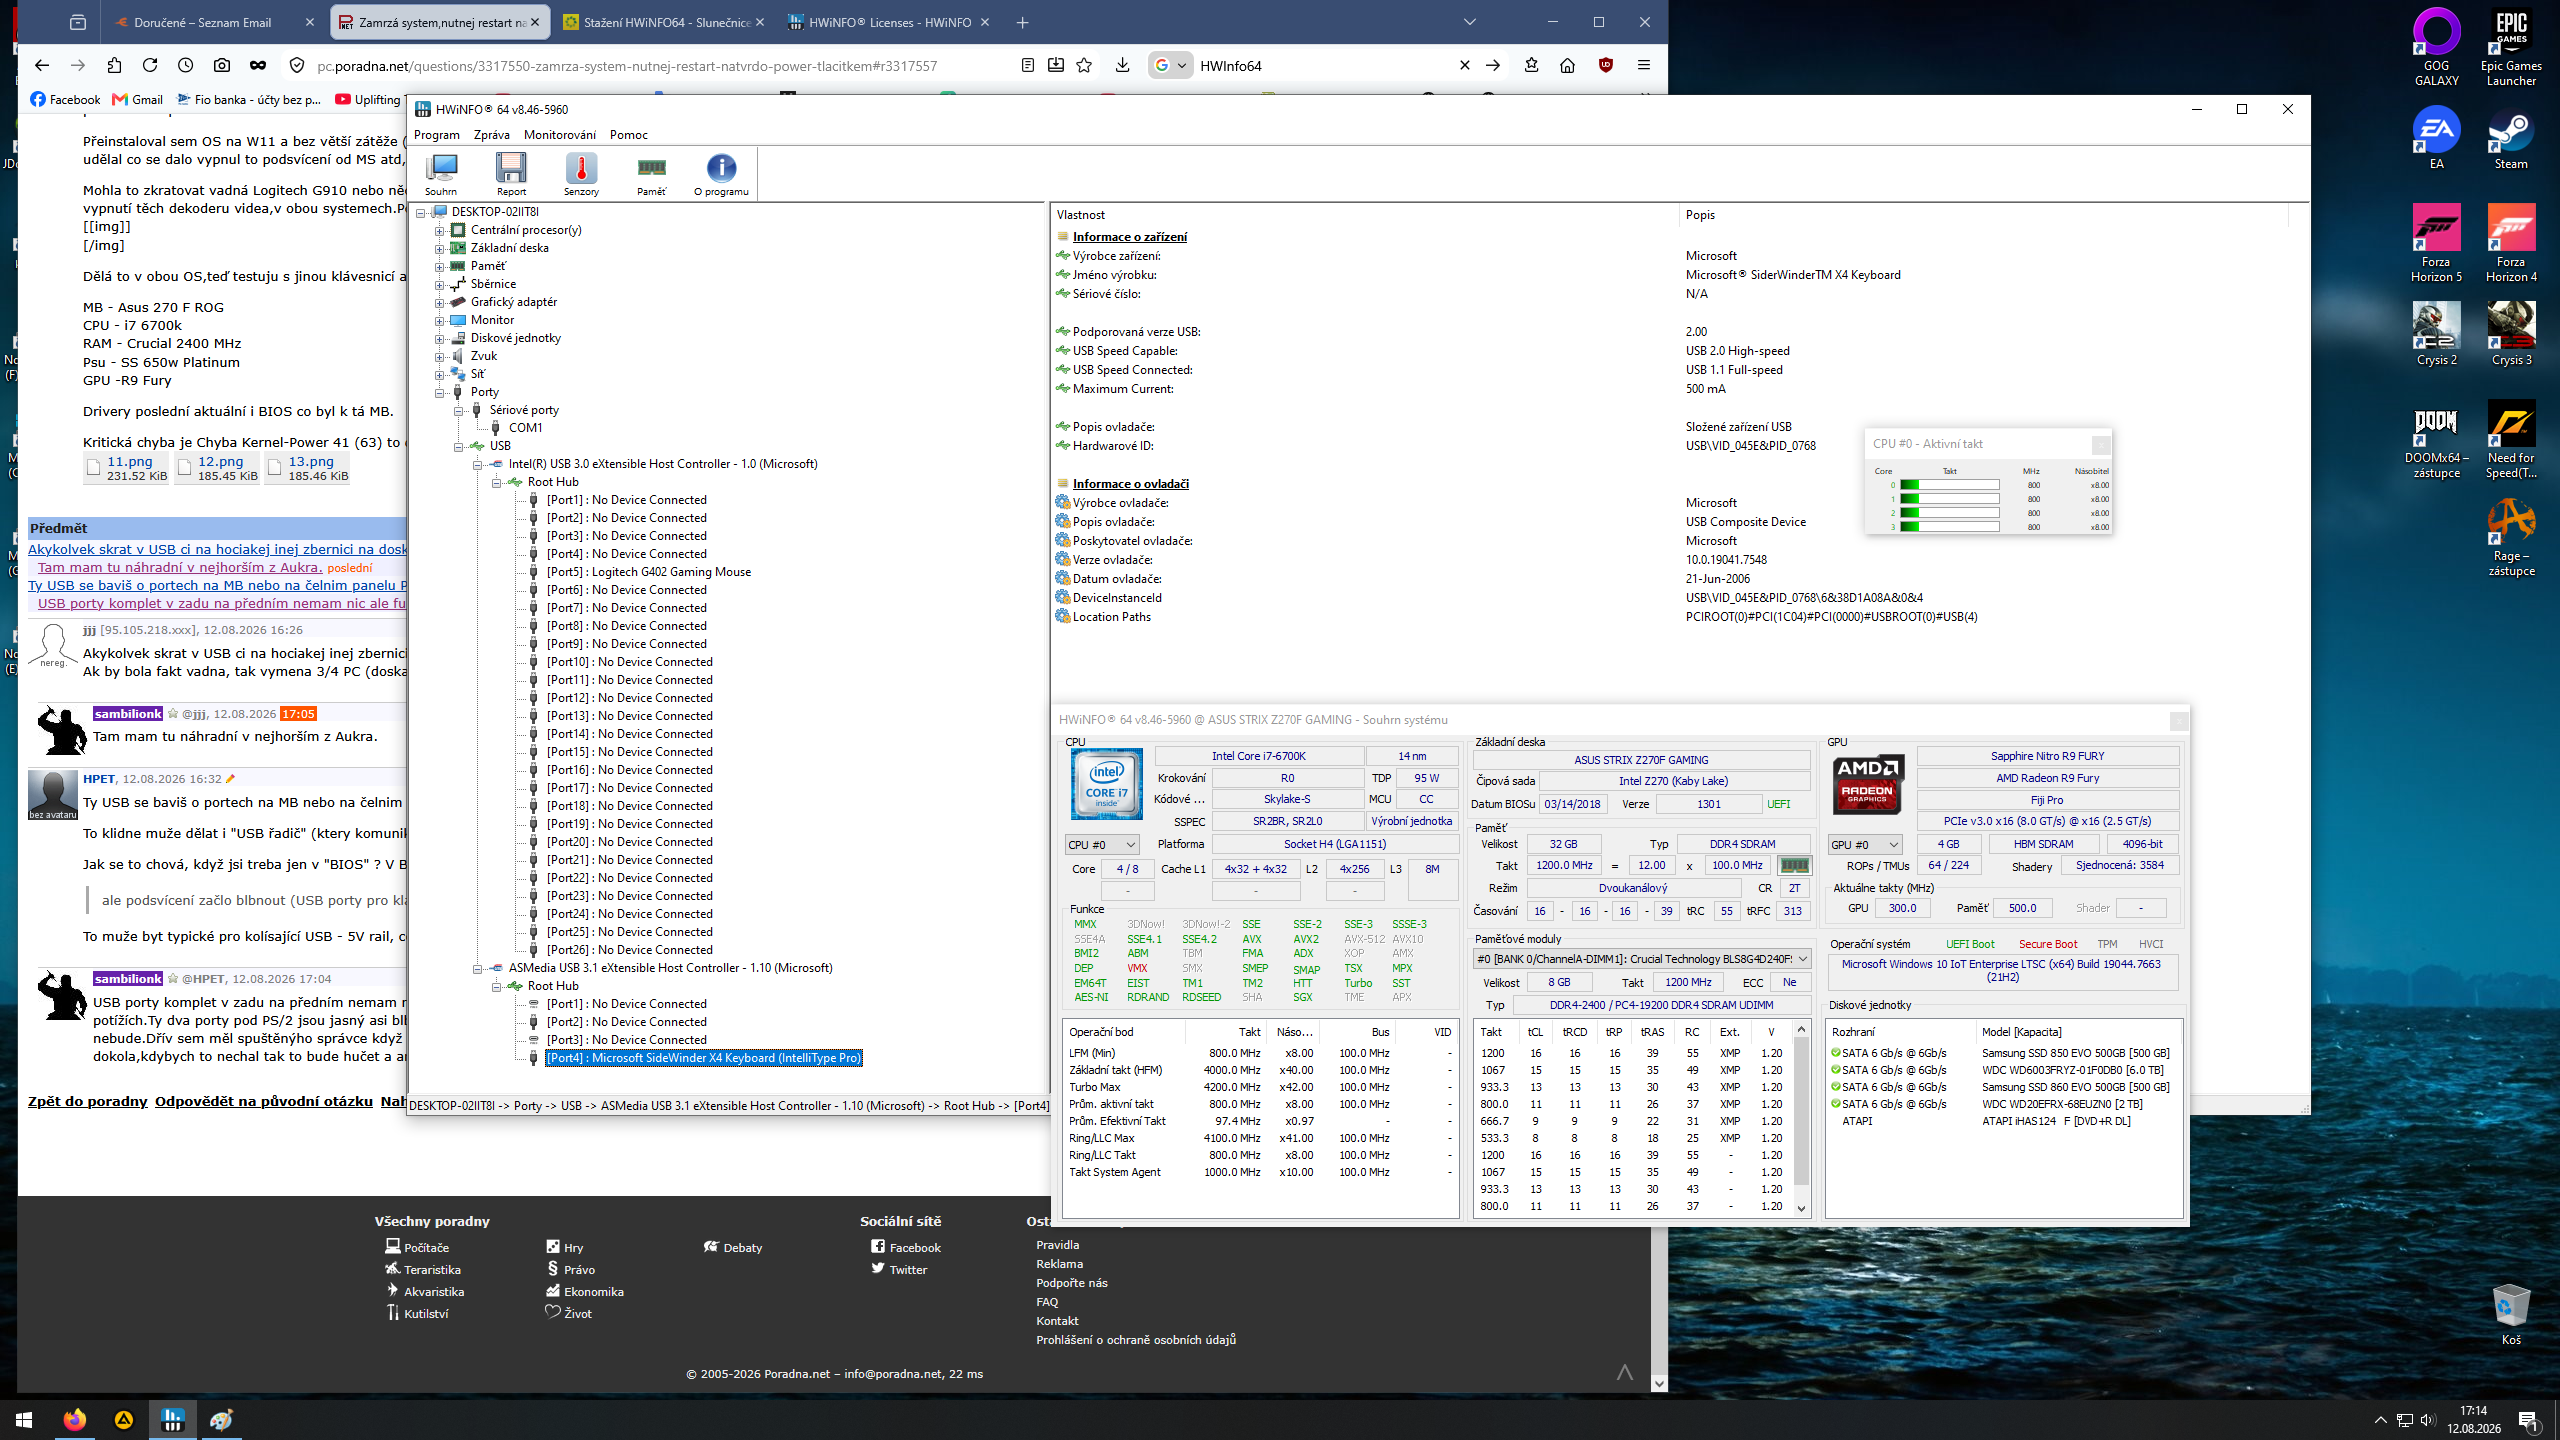Screen dimensions: 2560x1440
Task: Click the uBlock shield extension icon
Action: [1606, 65]
